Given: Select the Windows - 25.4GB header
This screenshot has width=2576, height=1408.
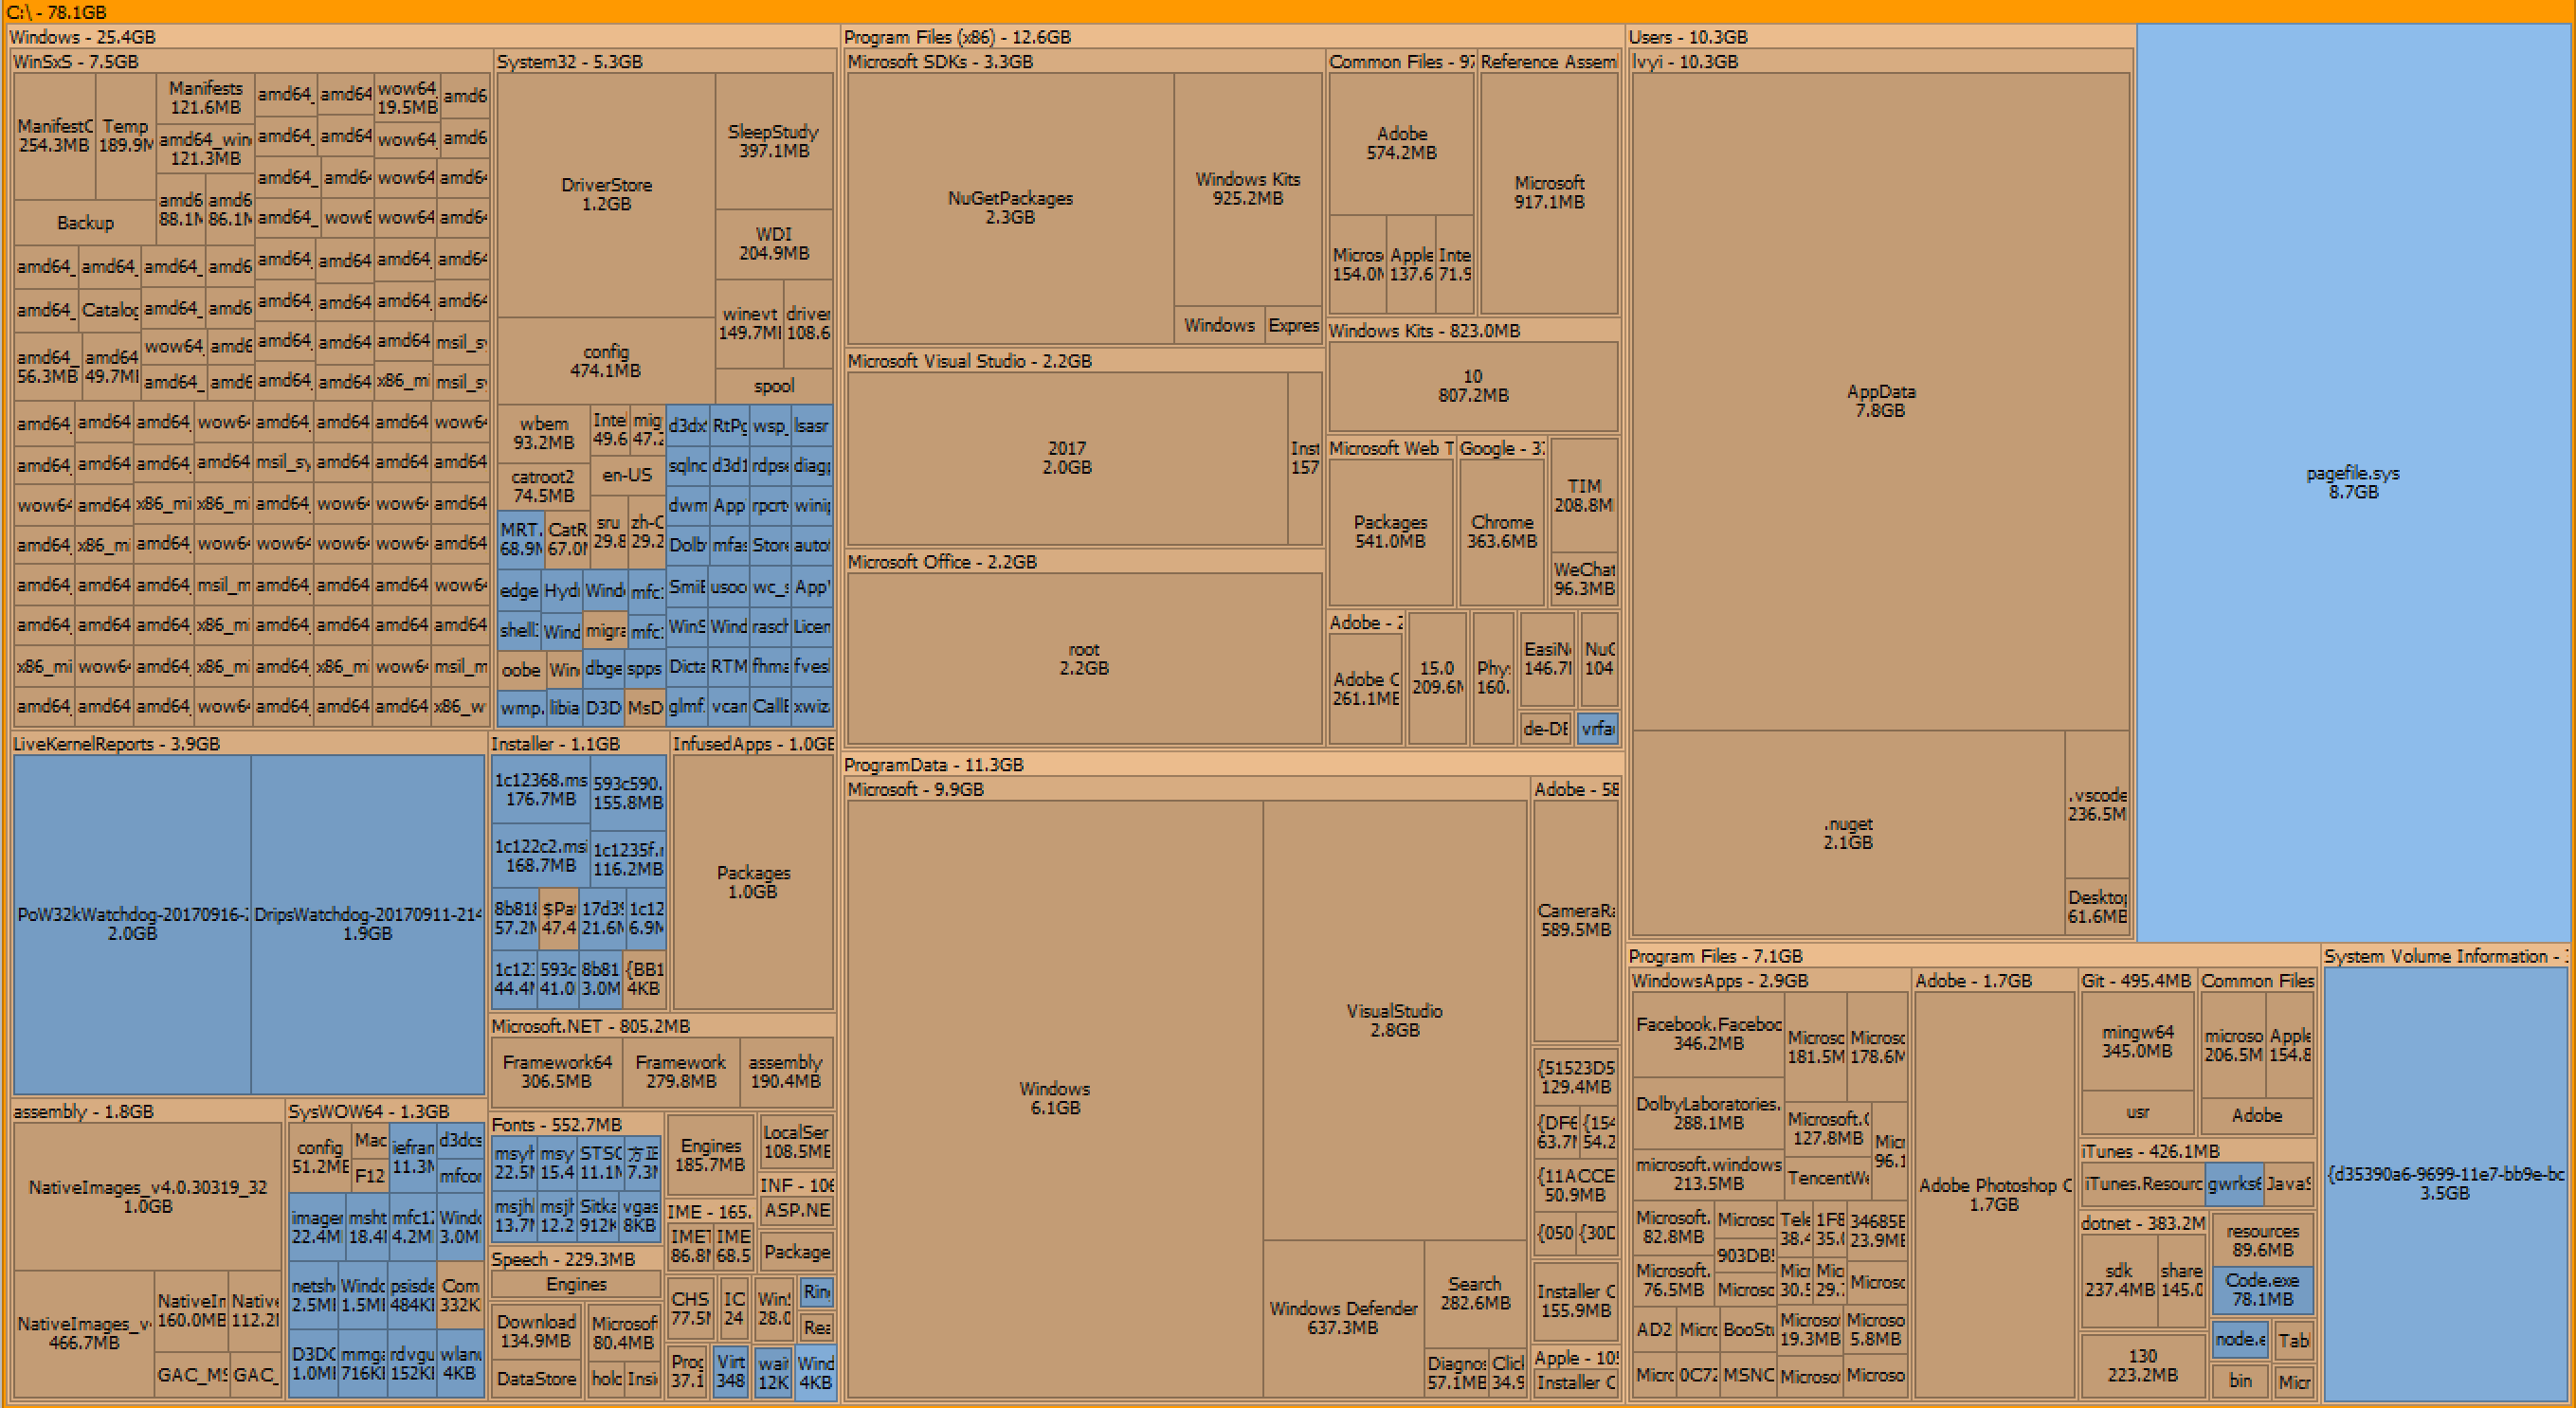Looking at the screenshot, I should (423, 37).
